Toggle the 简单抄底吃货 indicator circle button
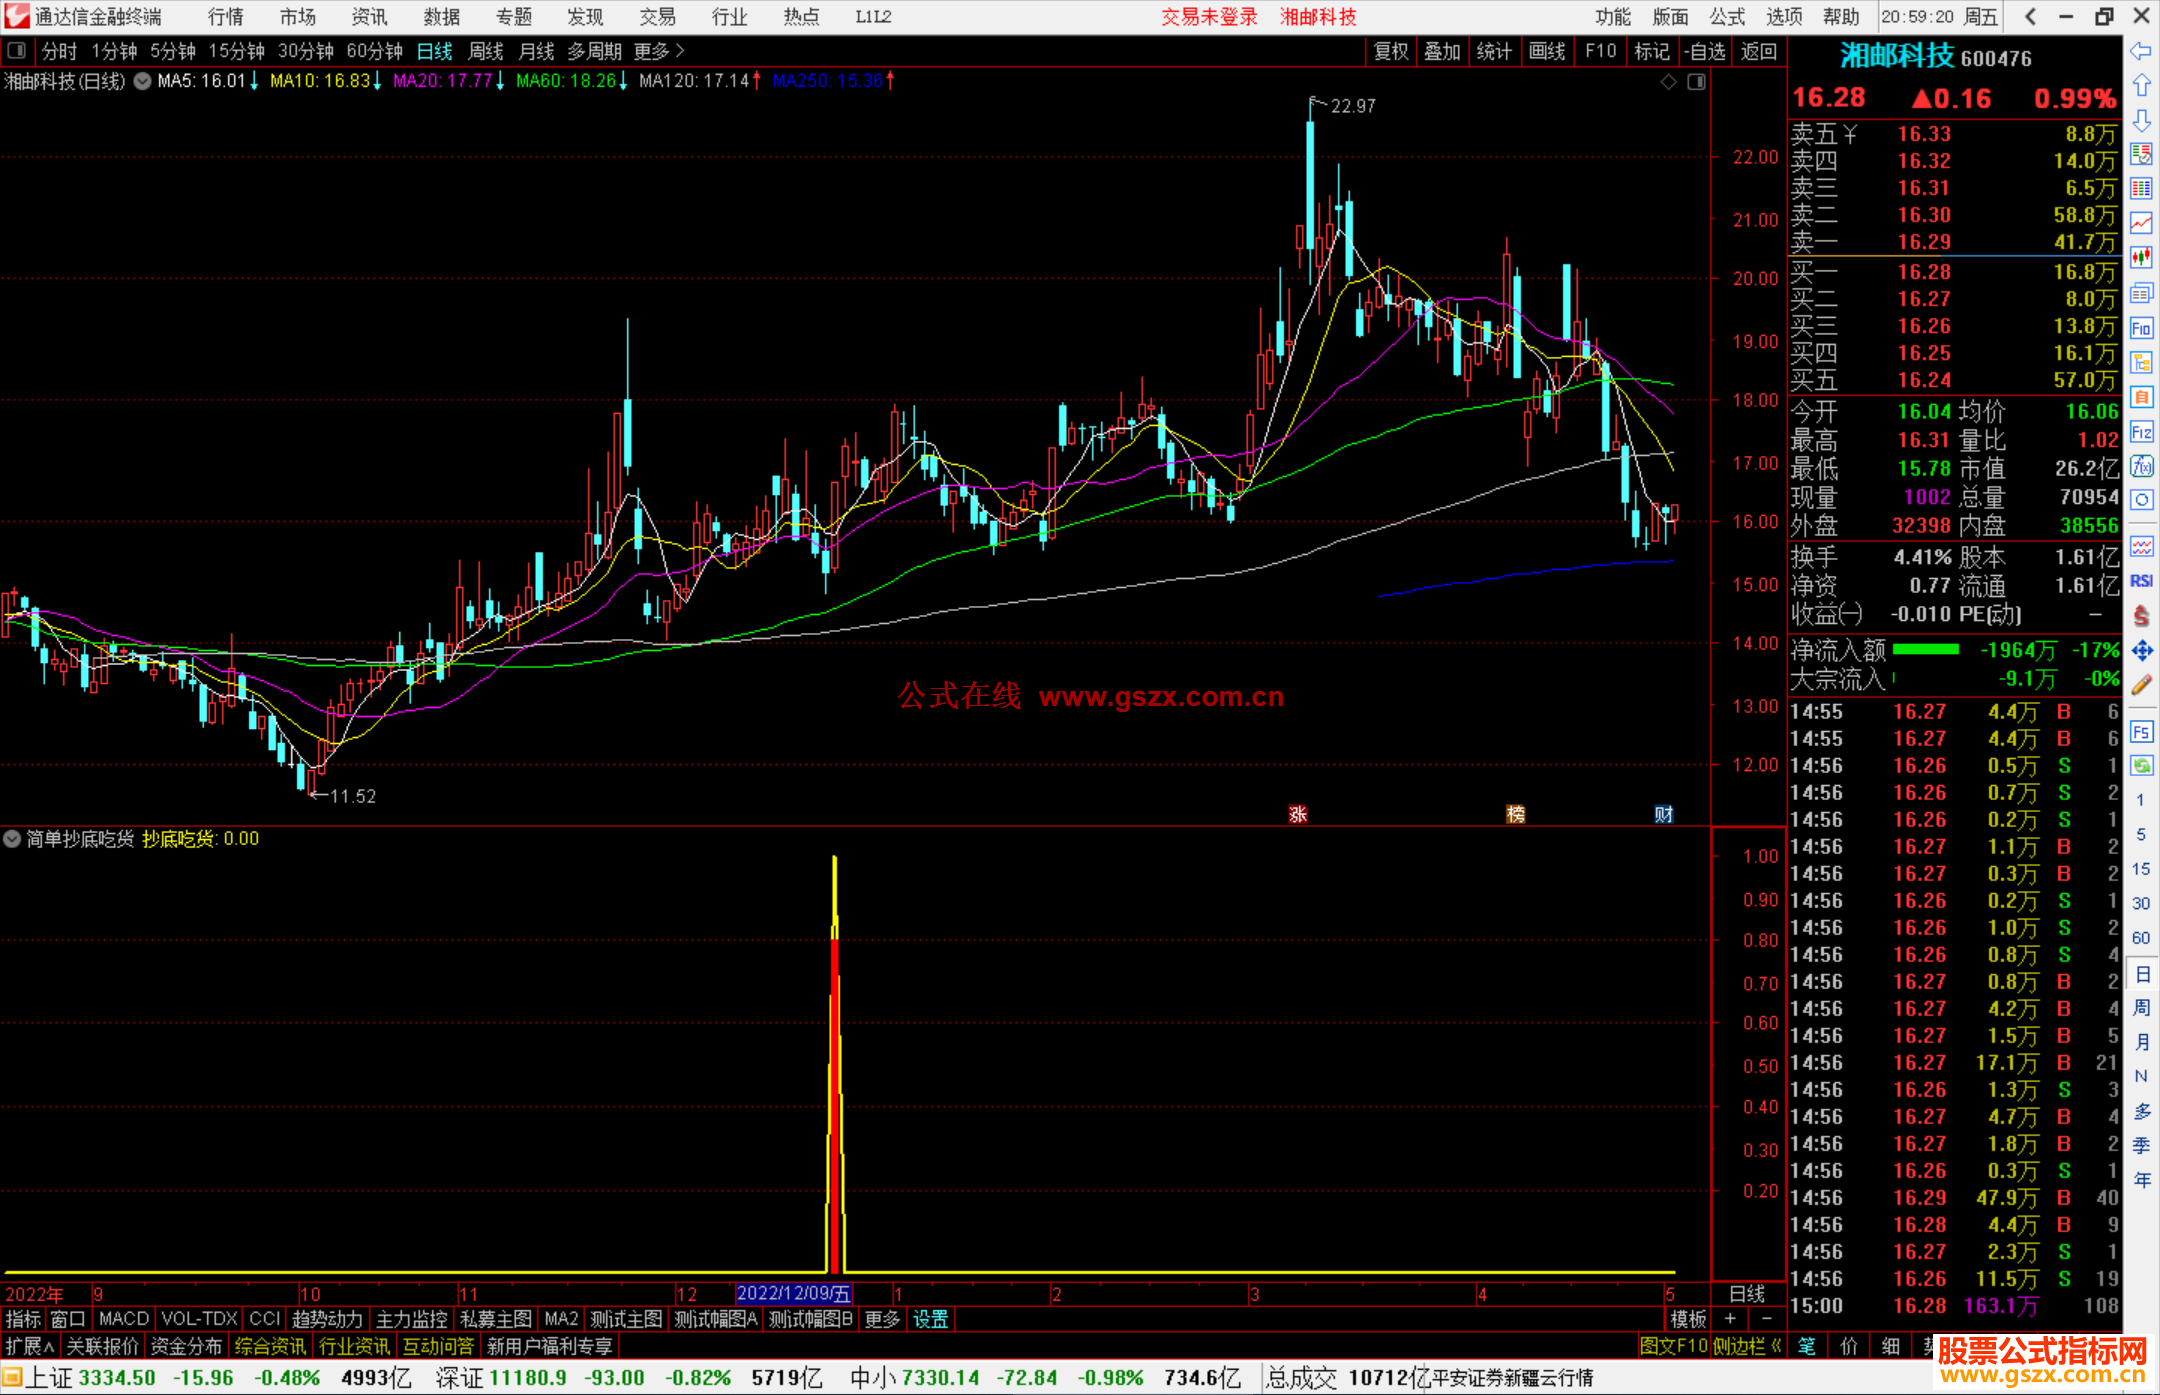The image size is (2160, 1395). pyautogui.click(x=12, y=839)
